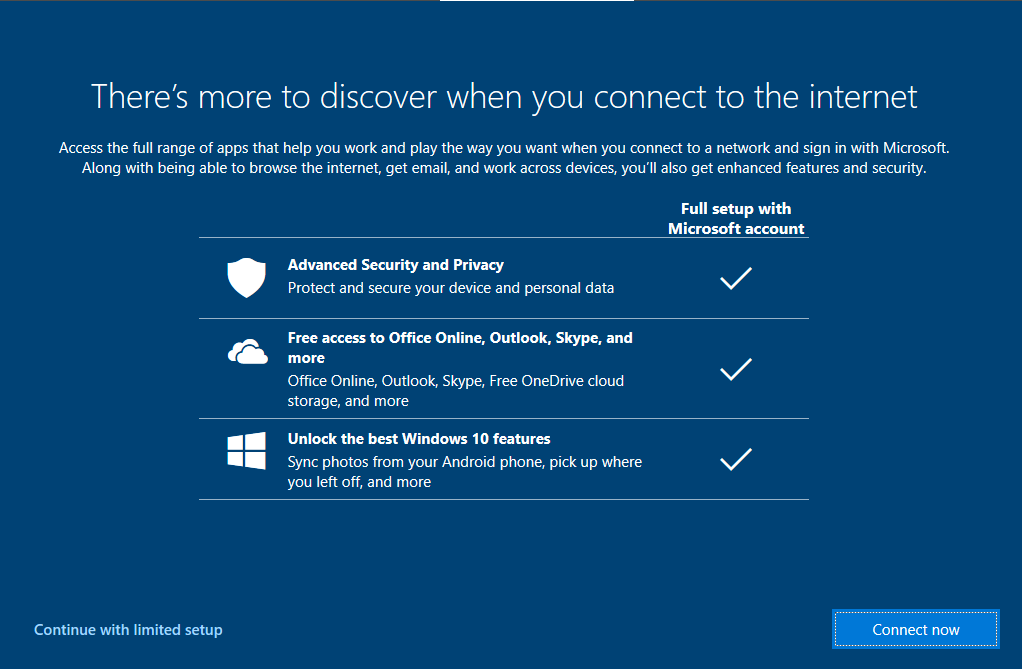Viewport: 1022px width, 669px height.
Task: Click the OneDrive cloud icon
Action: (247, 352)
